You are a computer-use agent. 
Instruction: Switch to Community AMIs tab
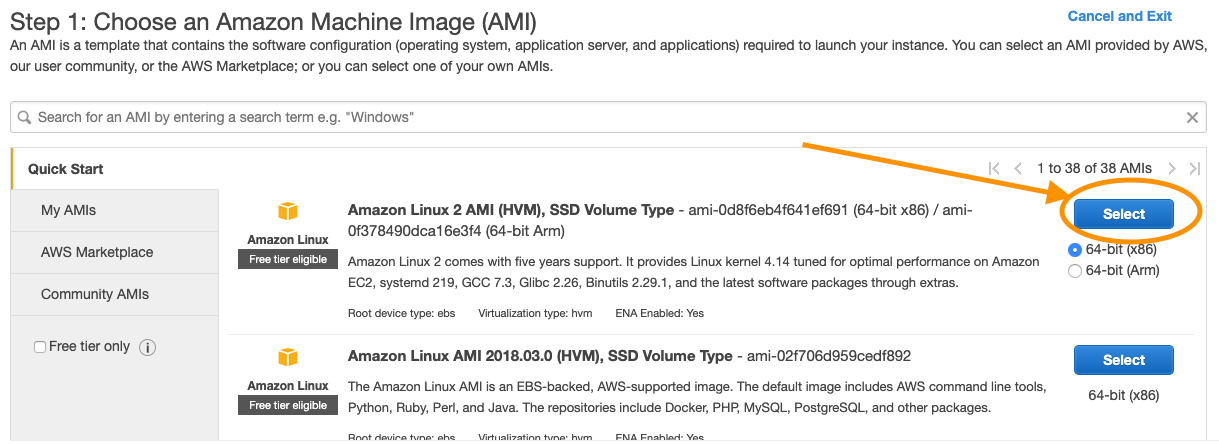(x=114, y=295)
